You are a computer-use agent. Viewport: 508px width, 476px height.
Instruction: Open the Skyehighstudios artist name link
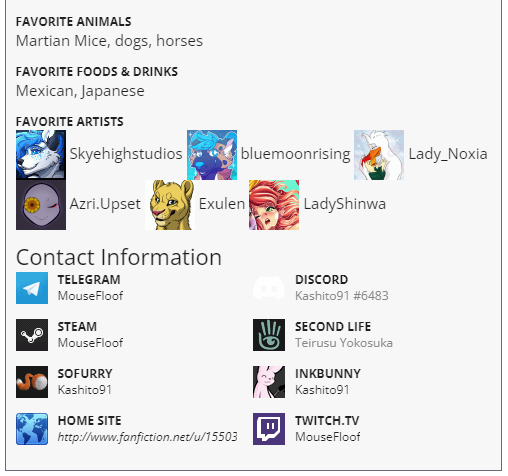(x=126, y=154)
